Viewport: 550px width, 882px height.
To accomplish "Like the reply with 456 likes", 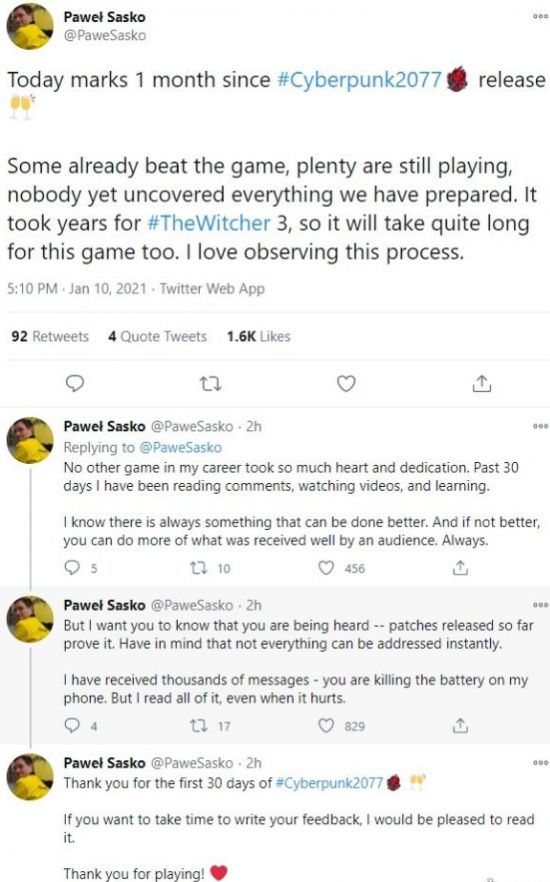I will (x=326, y=568).
